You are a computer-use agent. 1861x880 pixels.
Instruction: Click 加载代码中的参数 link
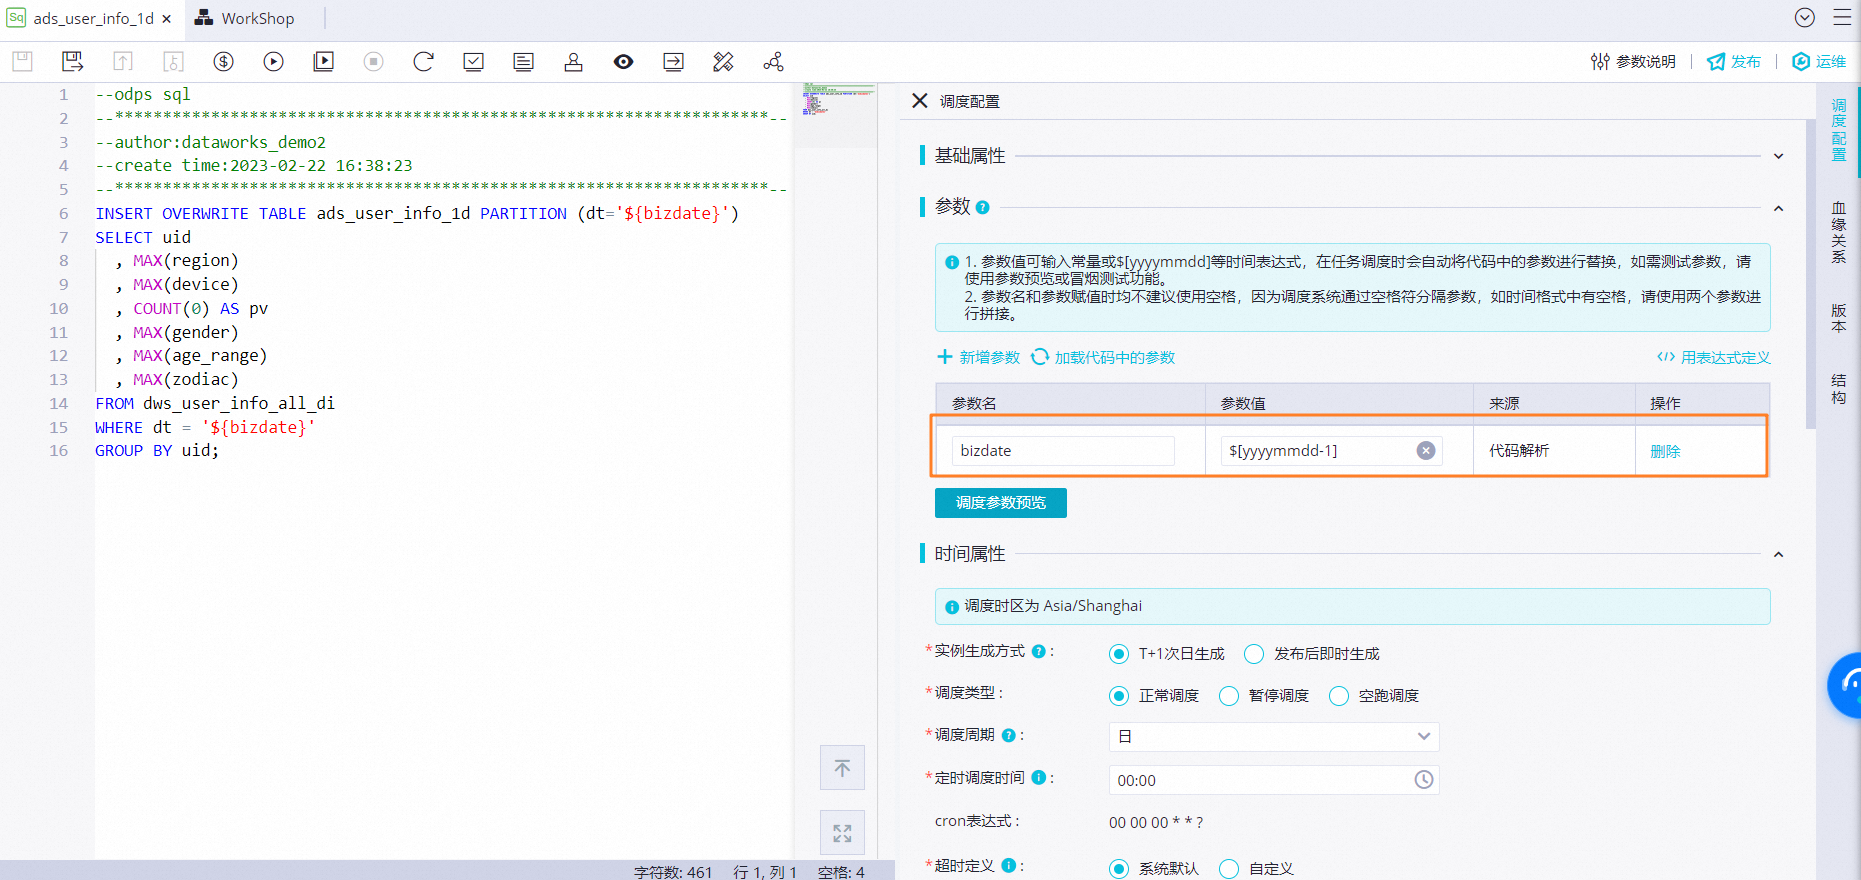tap(1103, 357)
